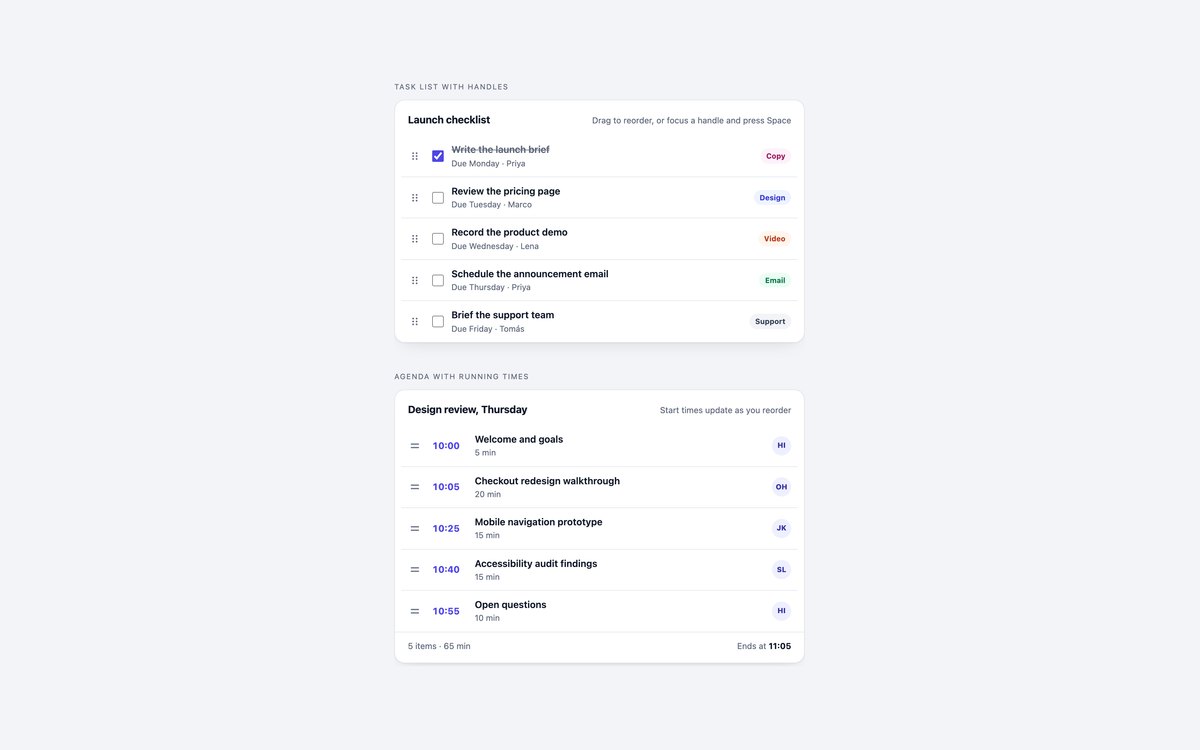Click the Email tag badge

pos(775,280)
